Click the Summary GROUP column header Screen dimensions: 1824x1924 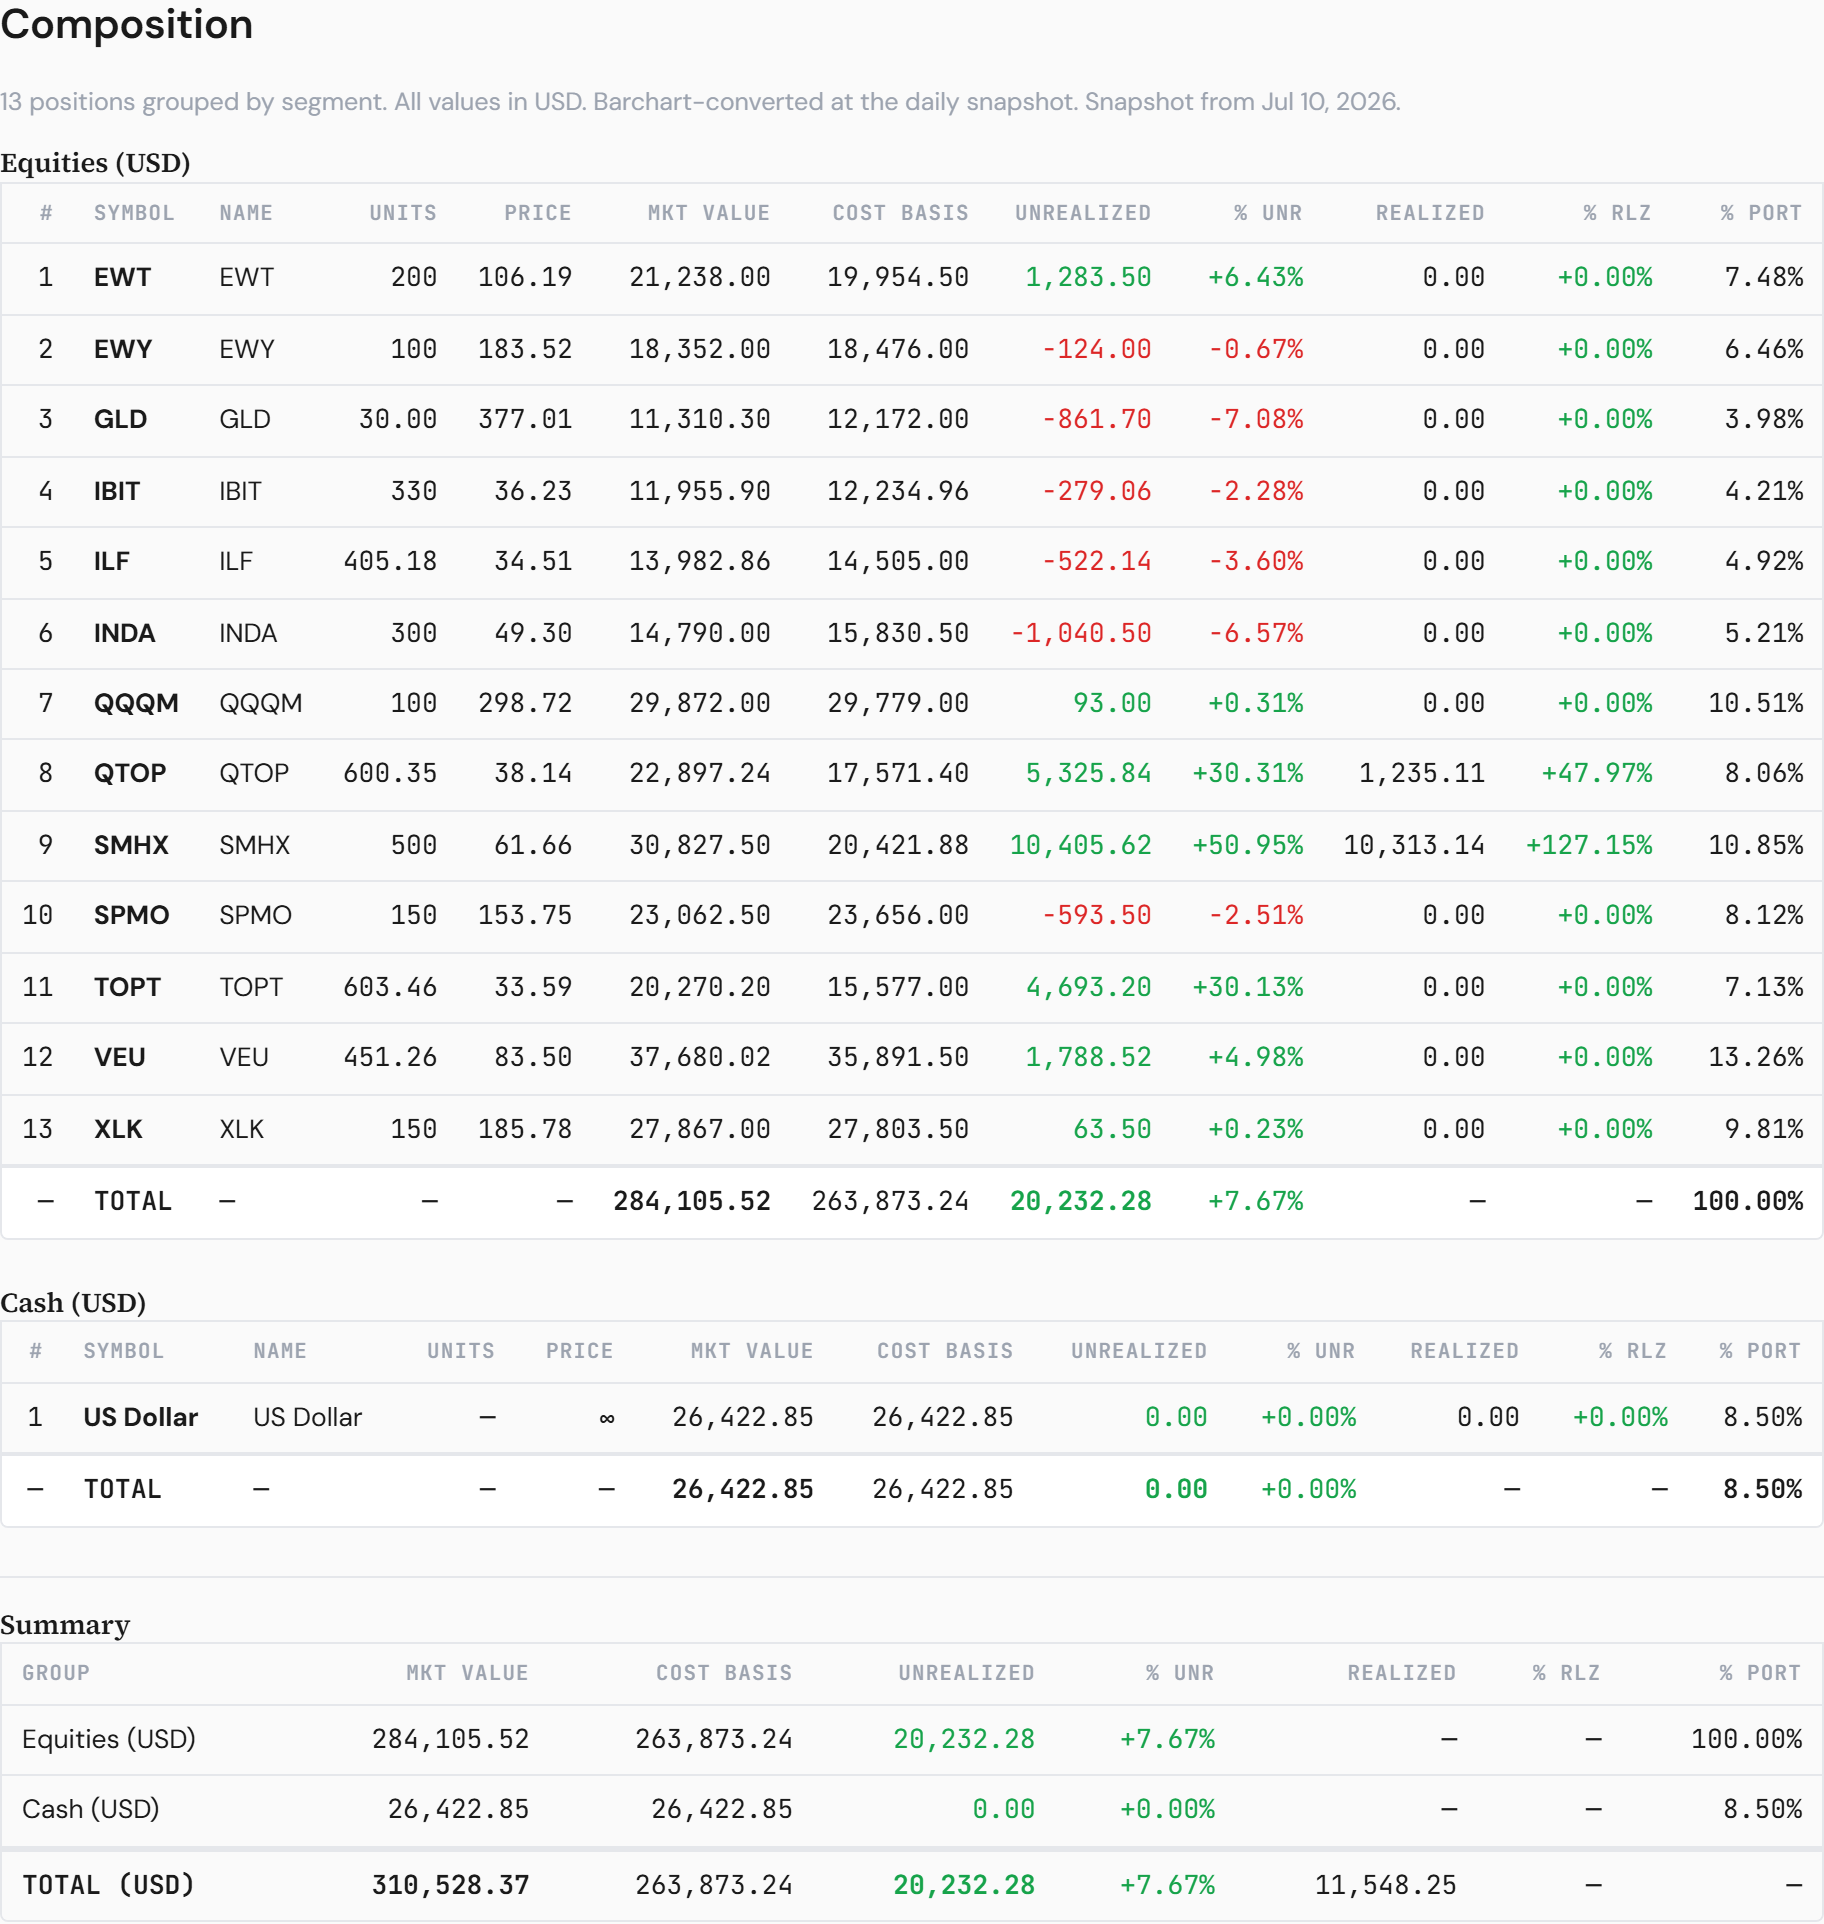56,1673
